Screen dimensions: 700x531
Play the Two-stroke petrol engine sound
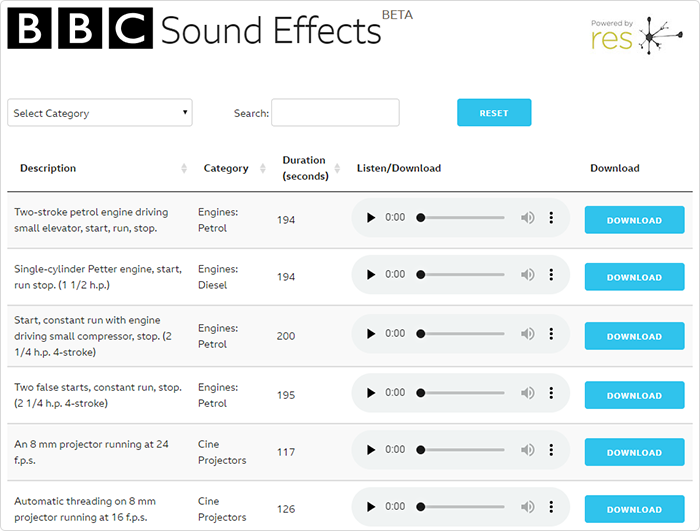point(371,217)
